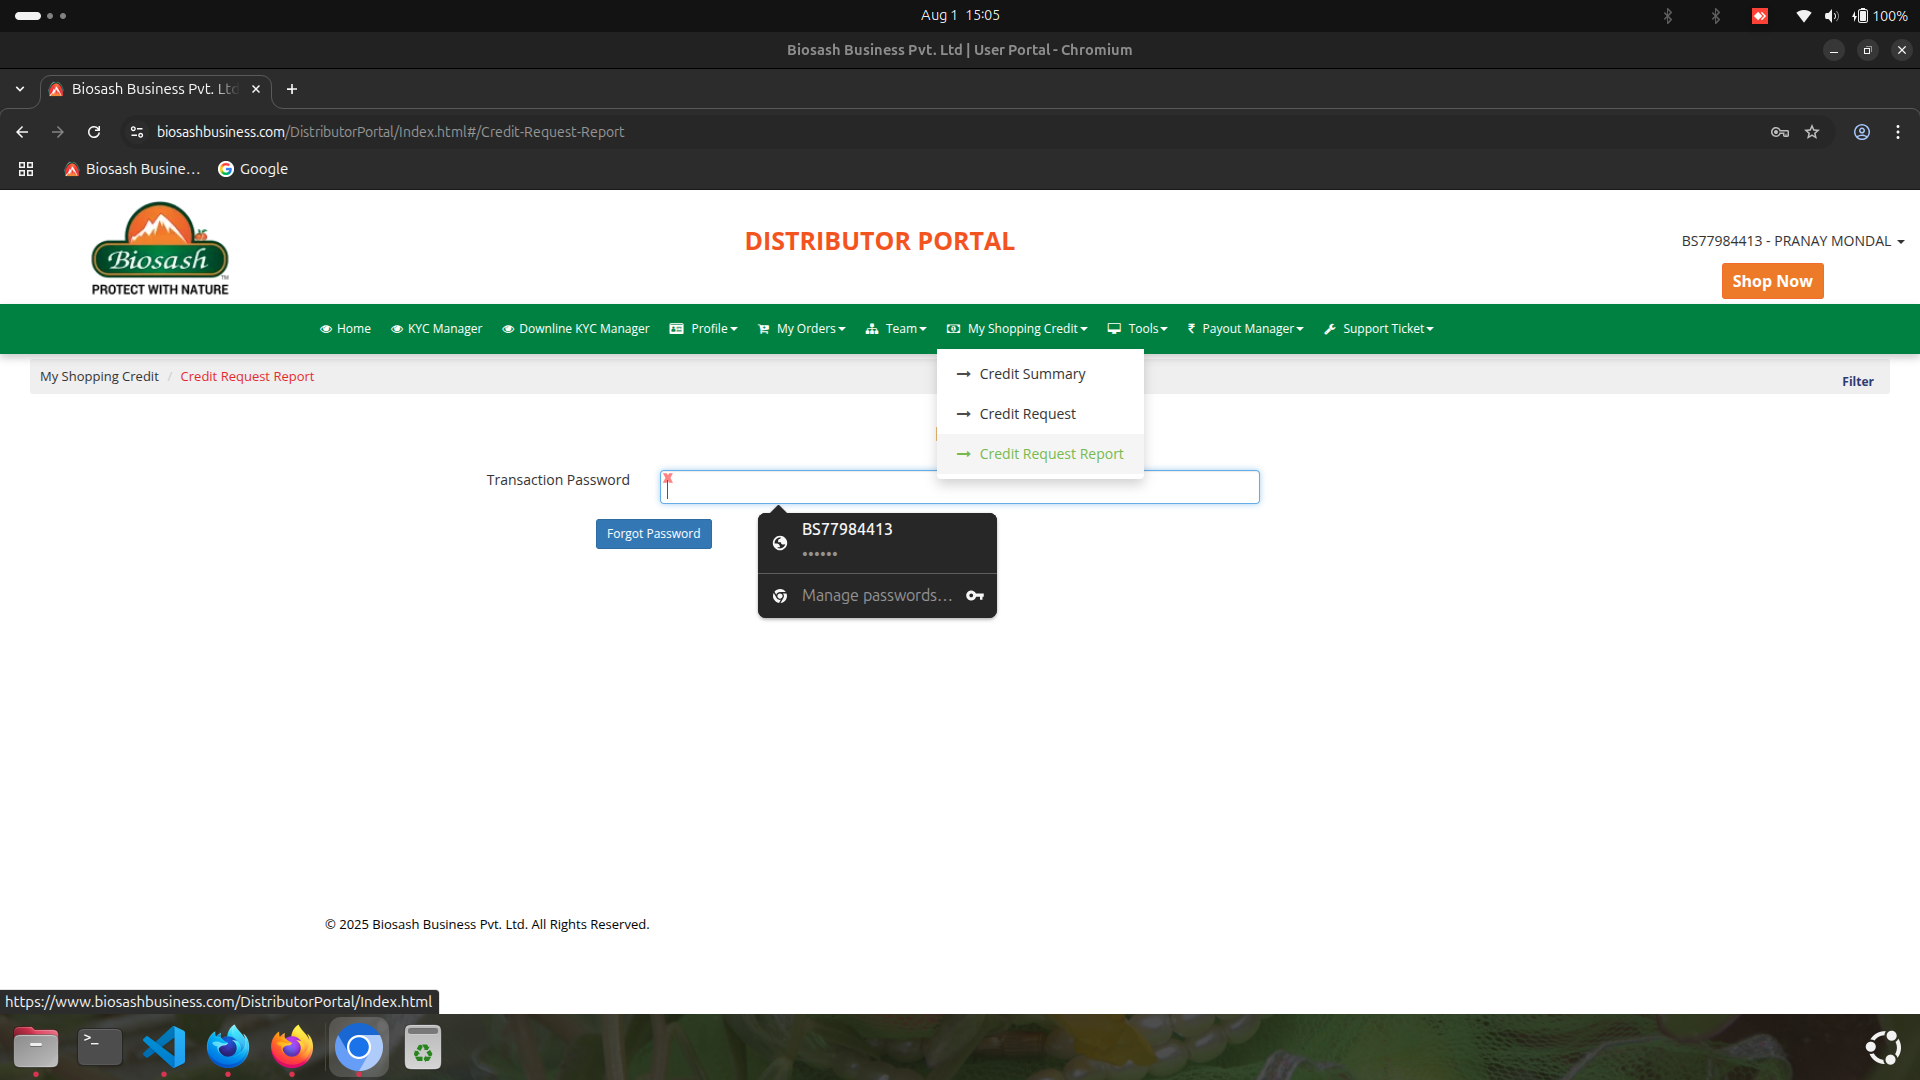Select Credit Summary from the dropdown menu
This screenshot has width=1920, height=1080.
1032,374
